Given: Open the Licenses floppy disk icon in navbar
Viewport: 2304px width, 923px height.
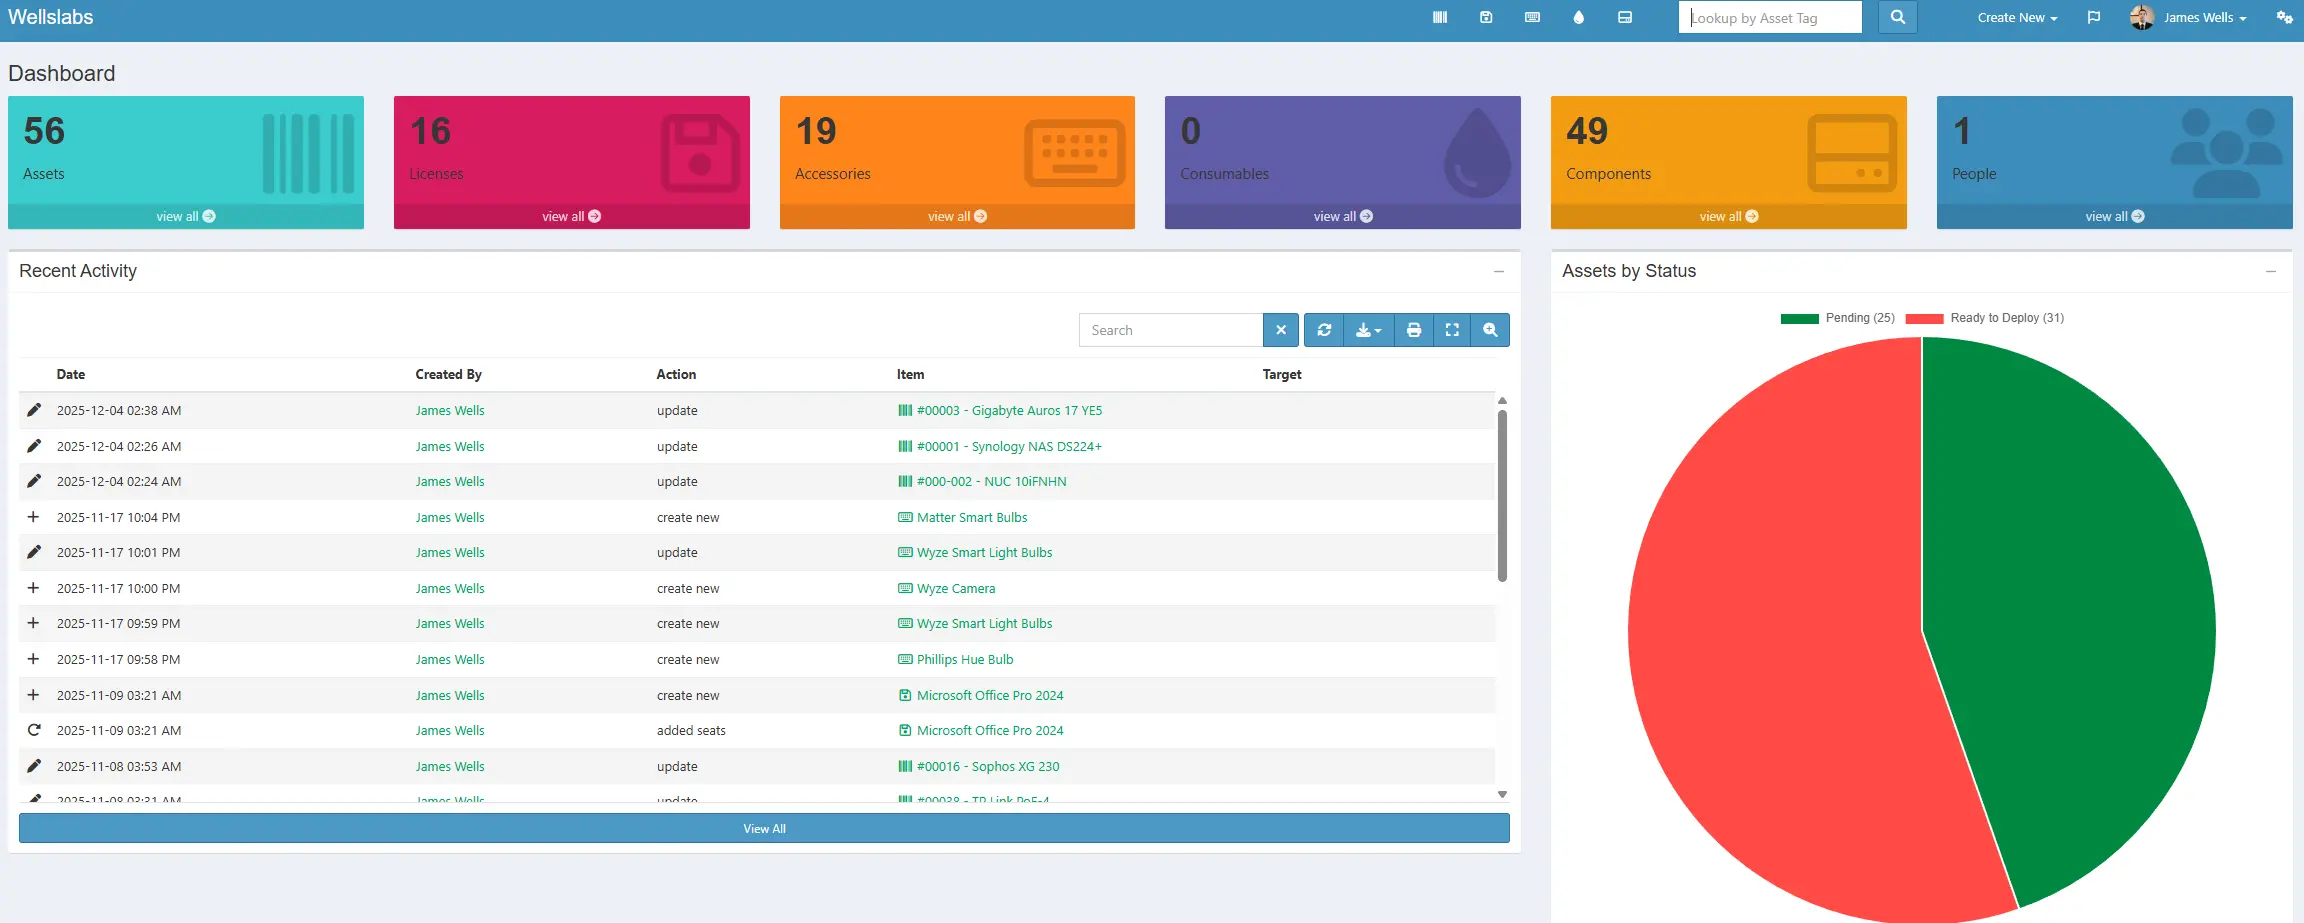Looking at the screenshot, I should (x=1486, y=17).
